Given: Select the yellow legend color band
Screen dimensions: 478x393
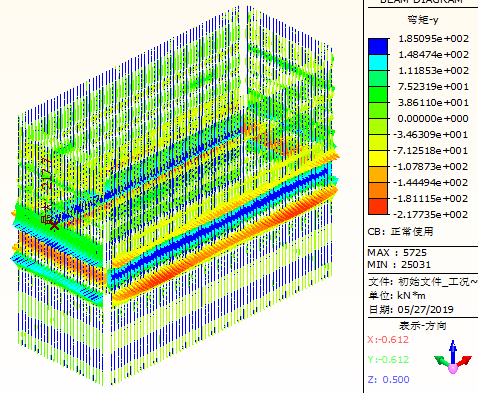Looking at the screenshot, I should [378, 158].
